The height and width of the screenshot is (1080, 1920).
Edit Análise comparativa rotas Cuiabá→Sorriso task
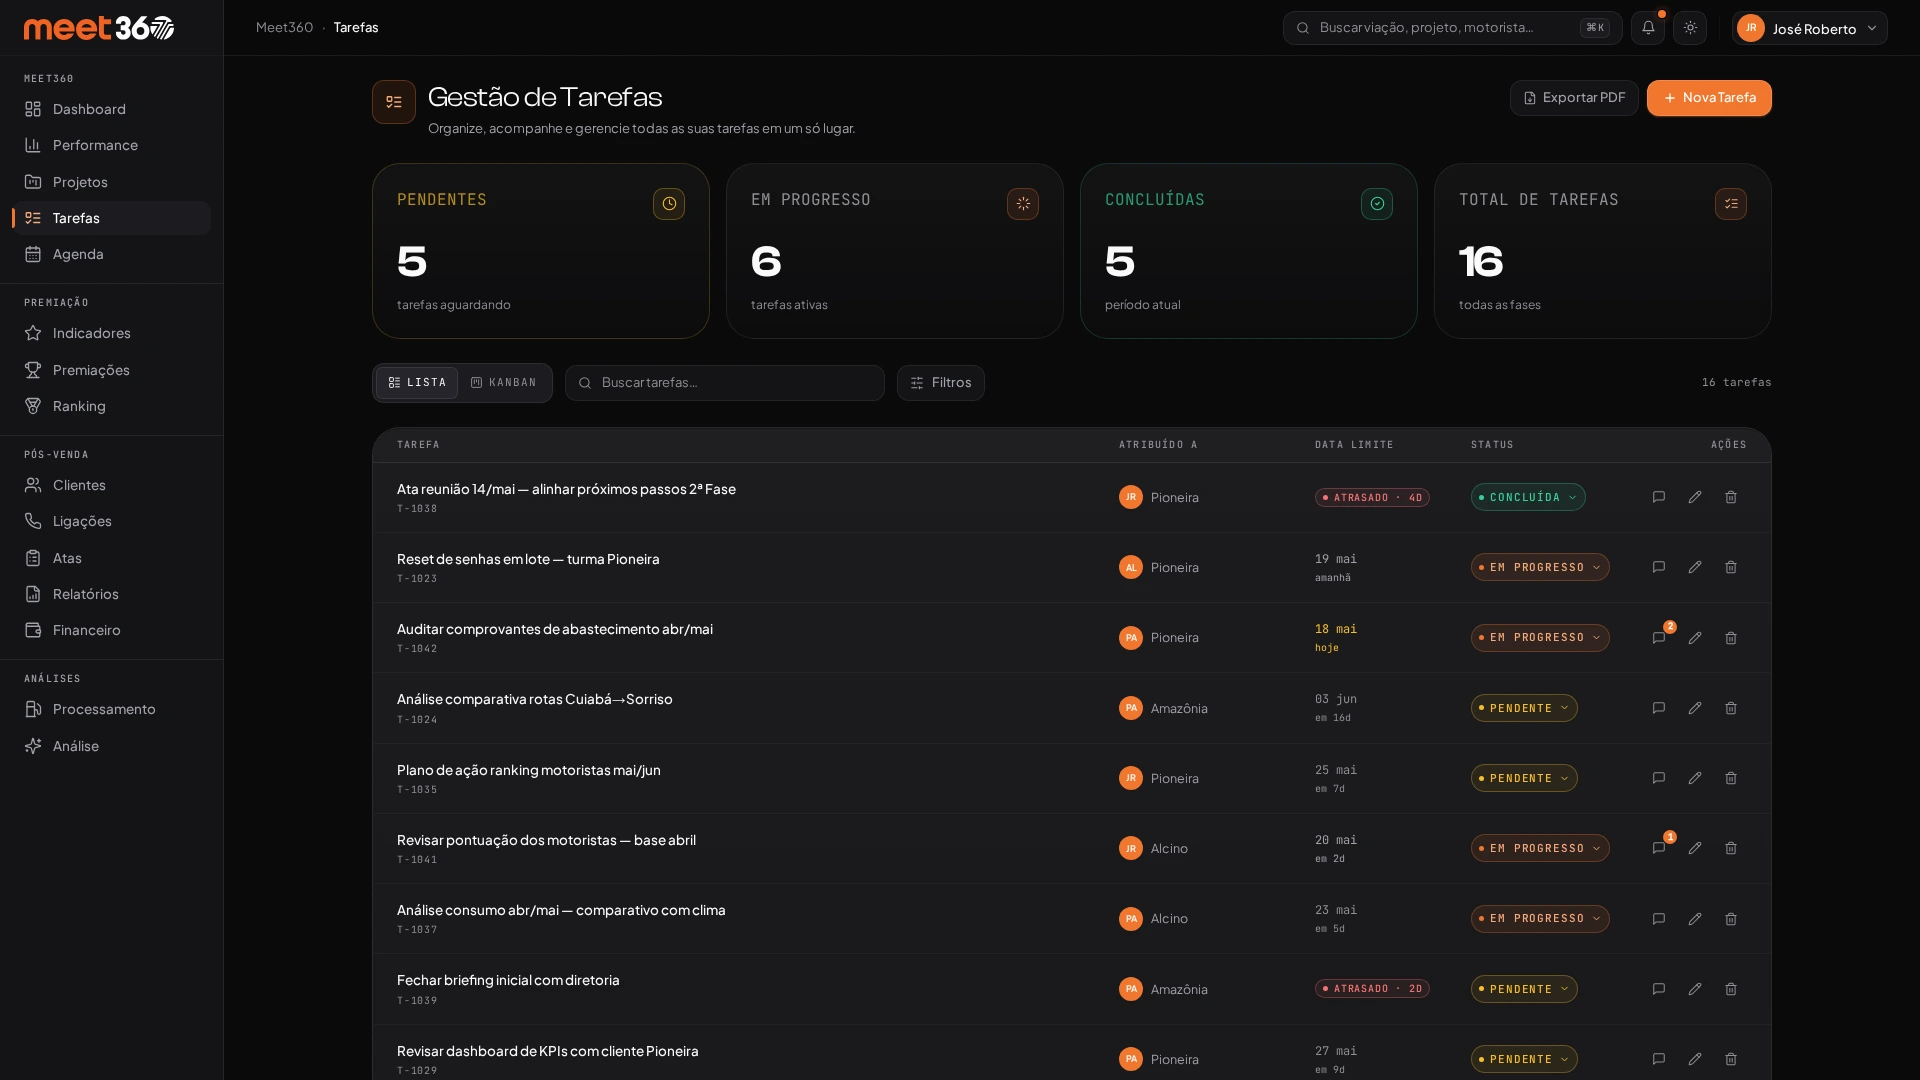point(1695,708)
